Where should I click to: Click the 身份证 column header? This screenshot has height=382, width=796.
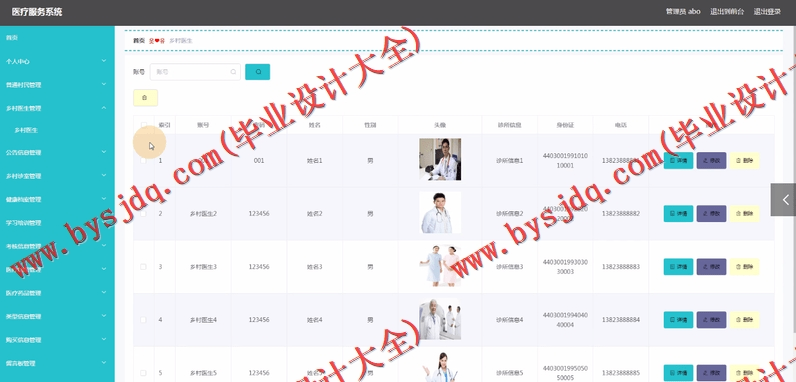pos(565,125)
